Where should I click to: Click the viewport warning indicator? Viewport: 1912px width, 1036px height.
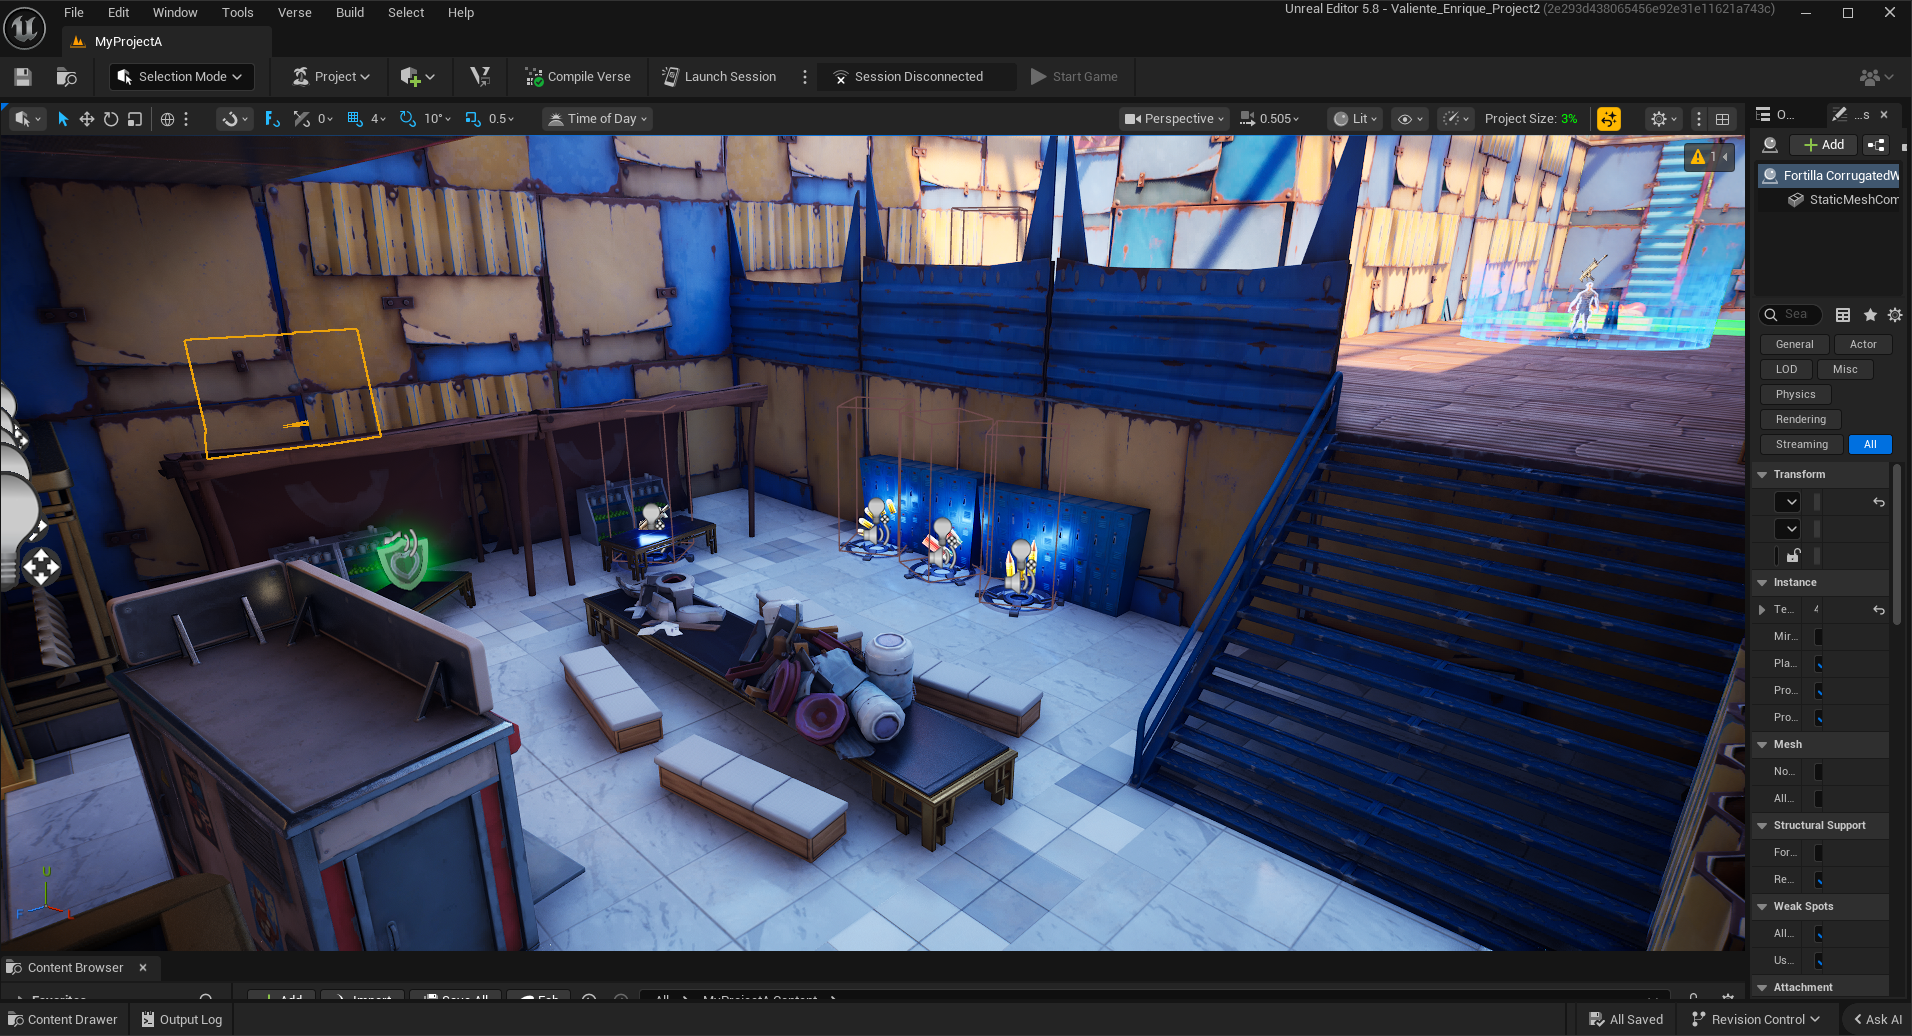tap(1708, 157)
